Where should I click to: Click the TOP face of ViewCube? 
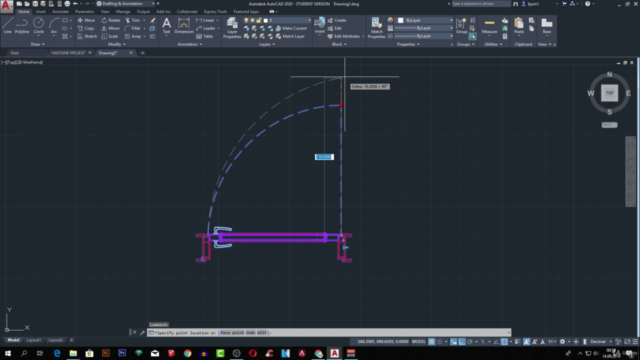pos(609,93)
